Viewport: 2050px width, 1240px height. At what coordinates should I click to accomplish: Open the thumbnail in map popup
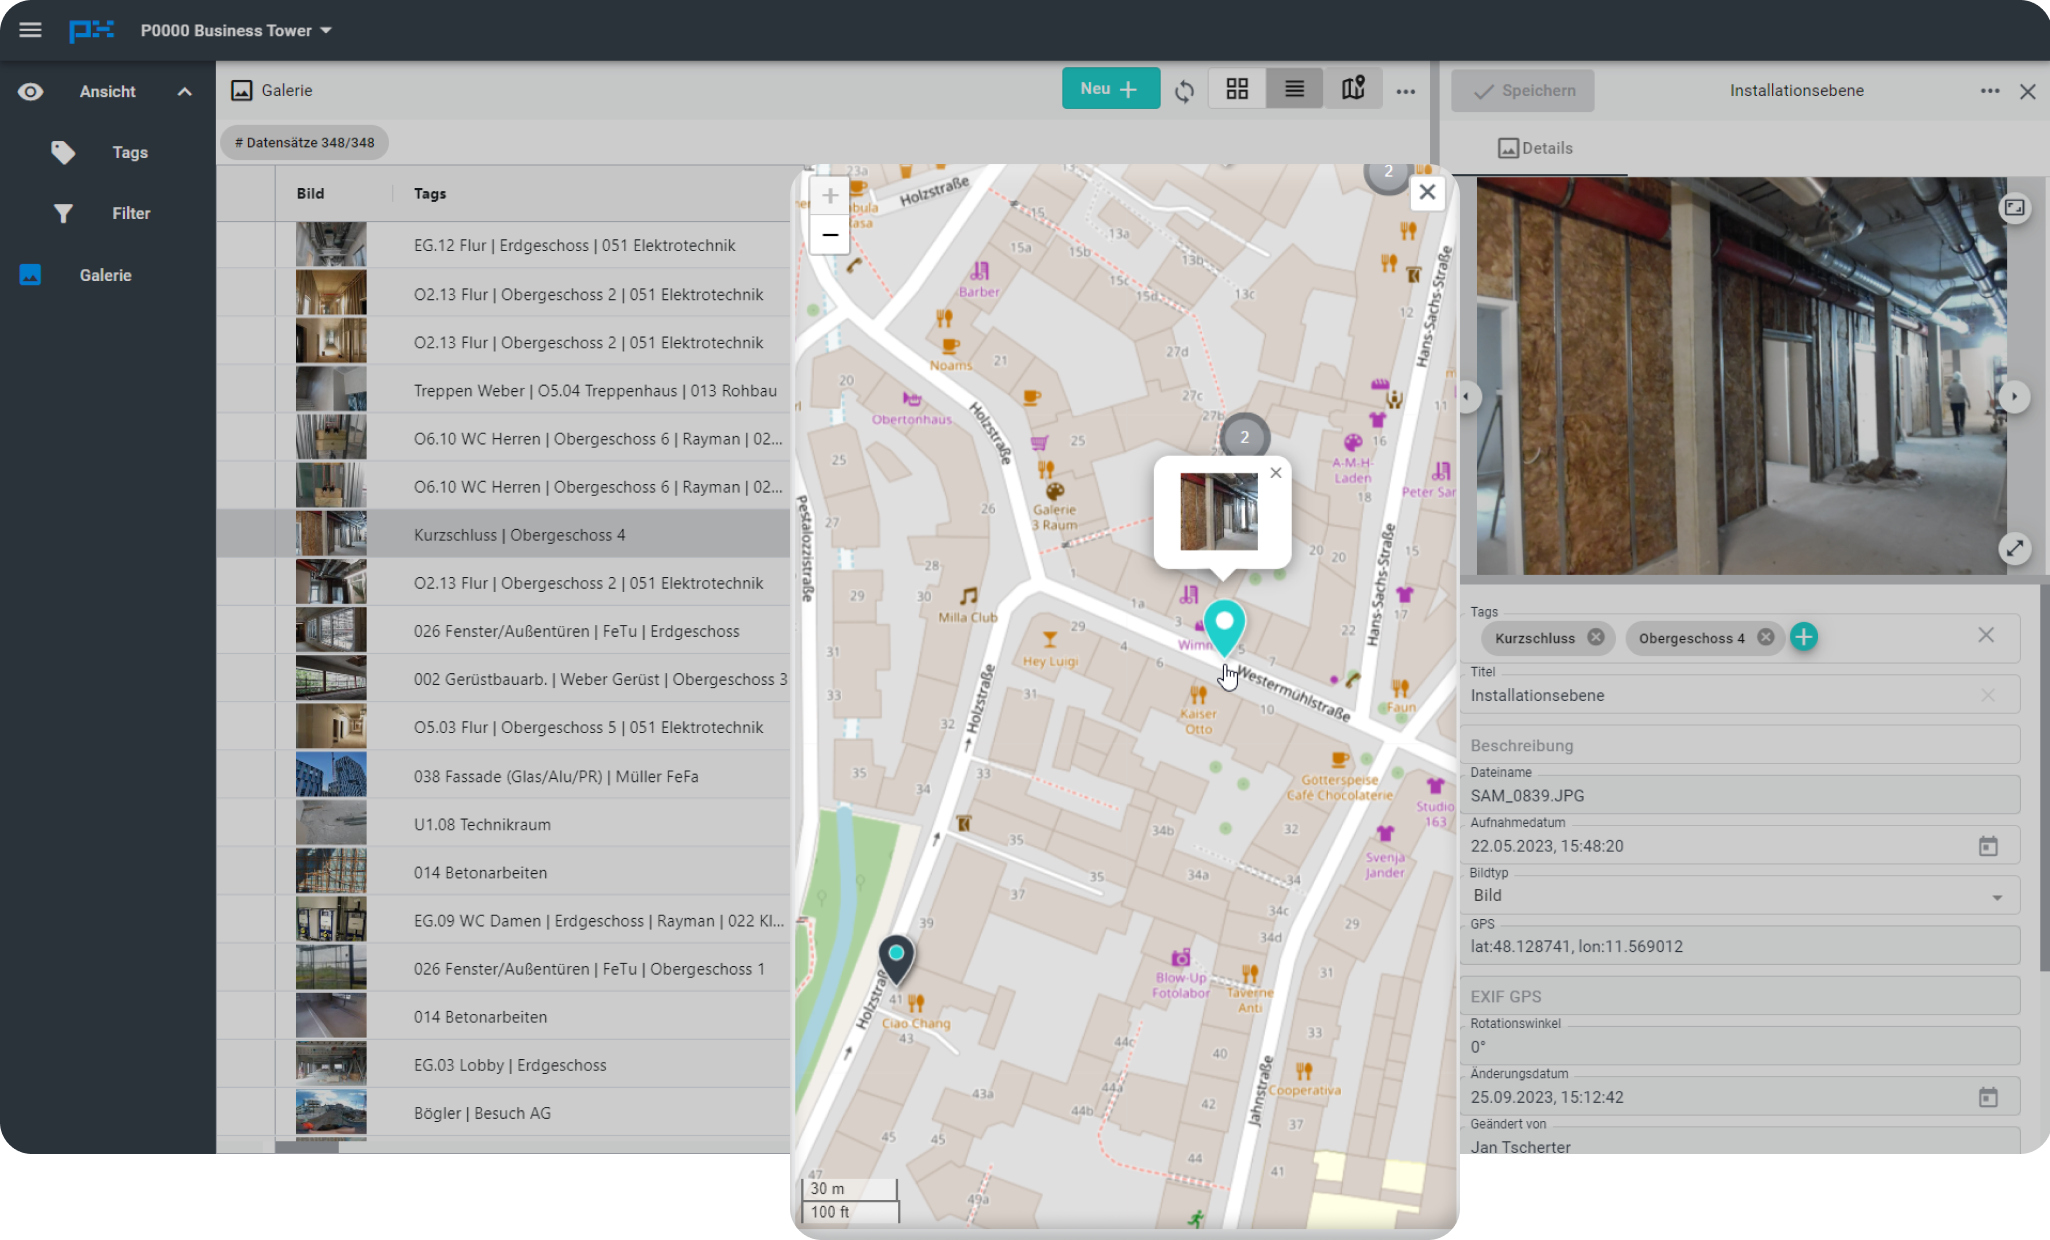click(1218, 512)
